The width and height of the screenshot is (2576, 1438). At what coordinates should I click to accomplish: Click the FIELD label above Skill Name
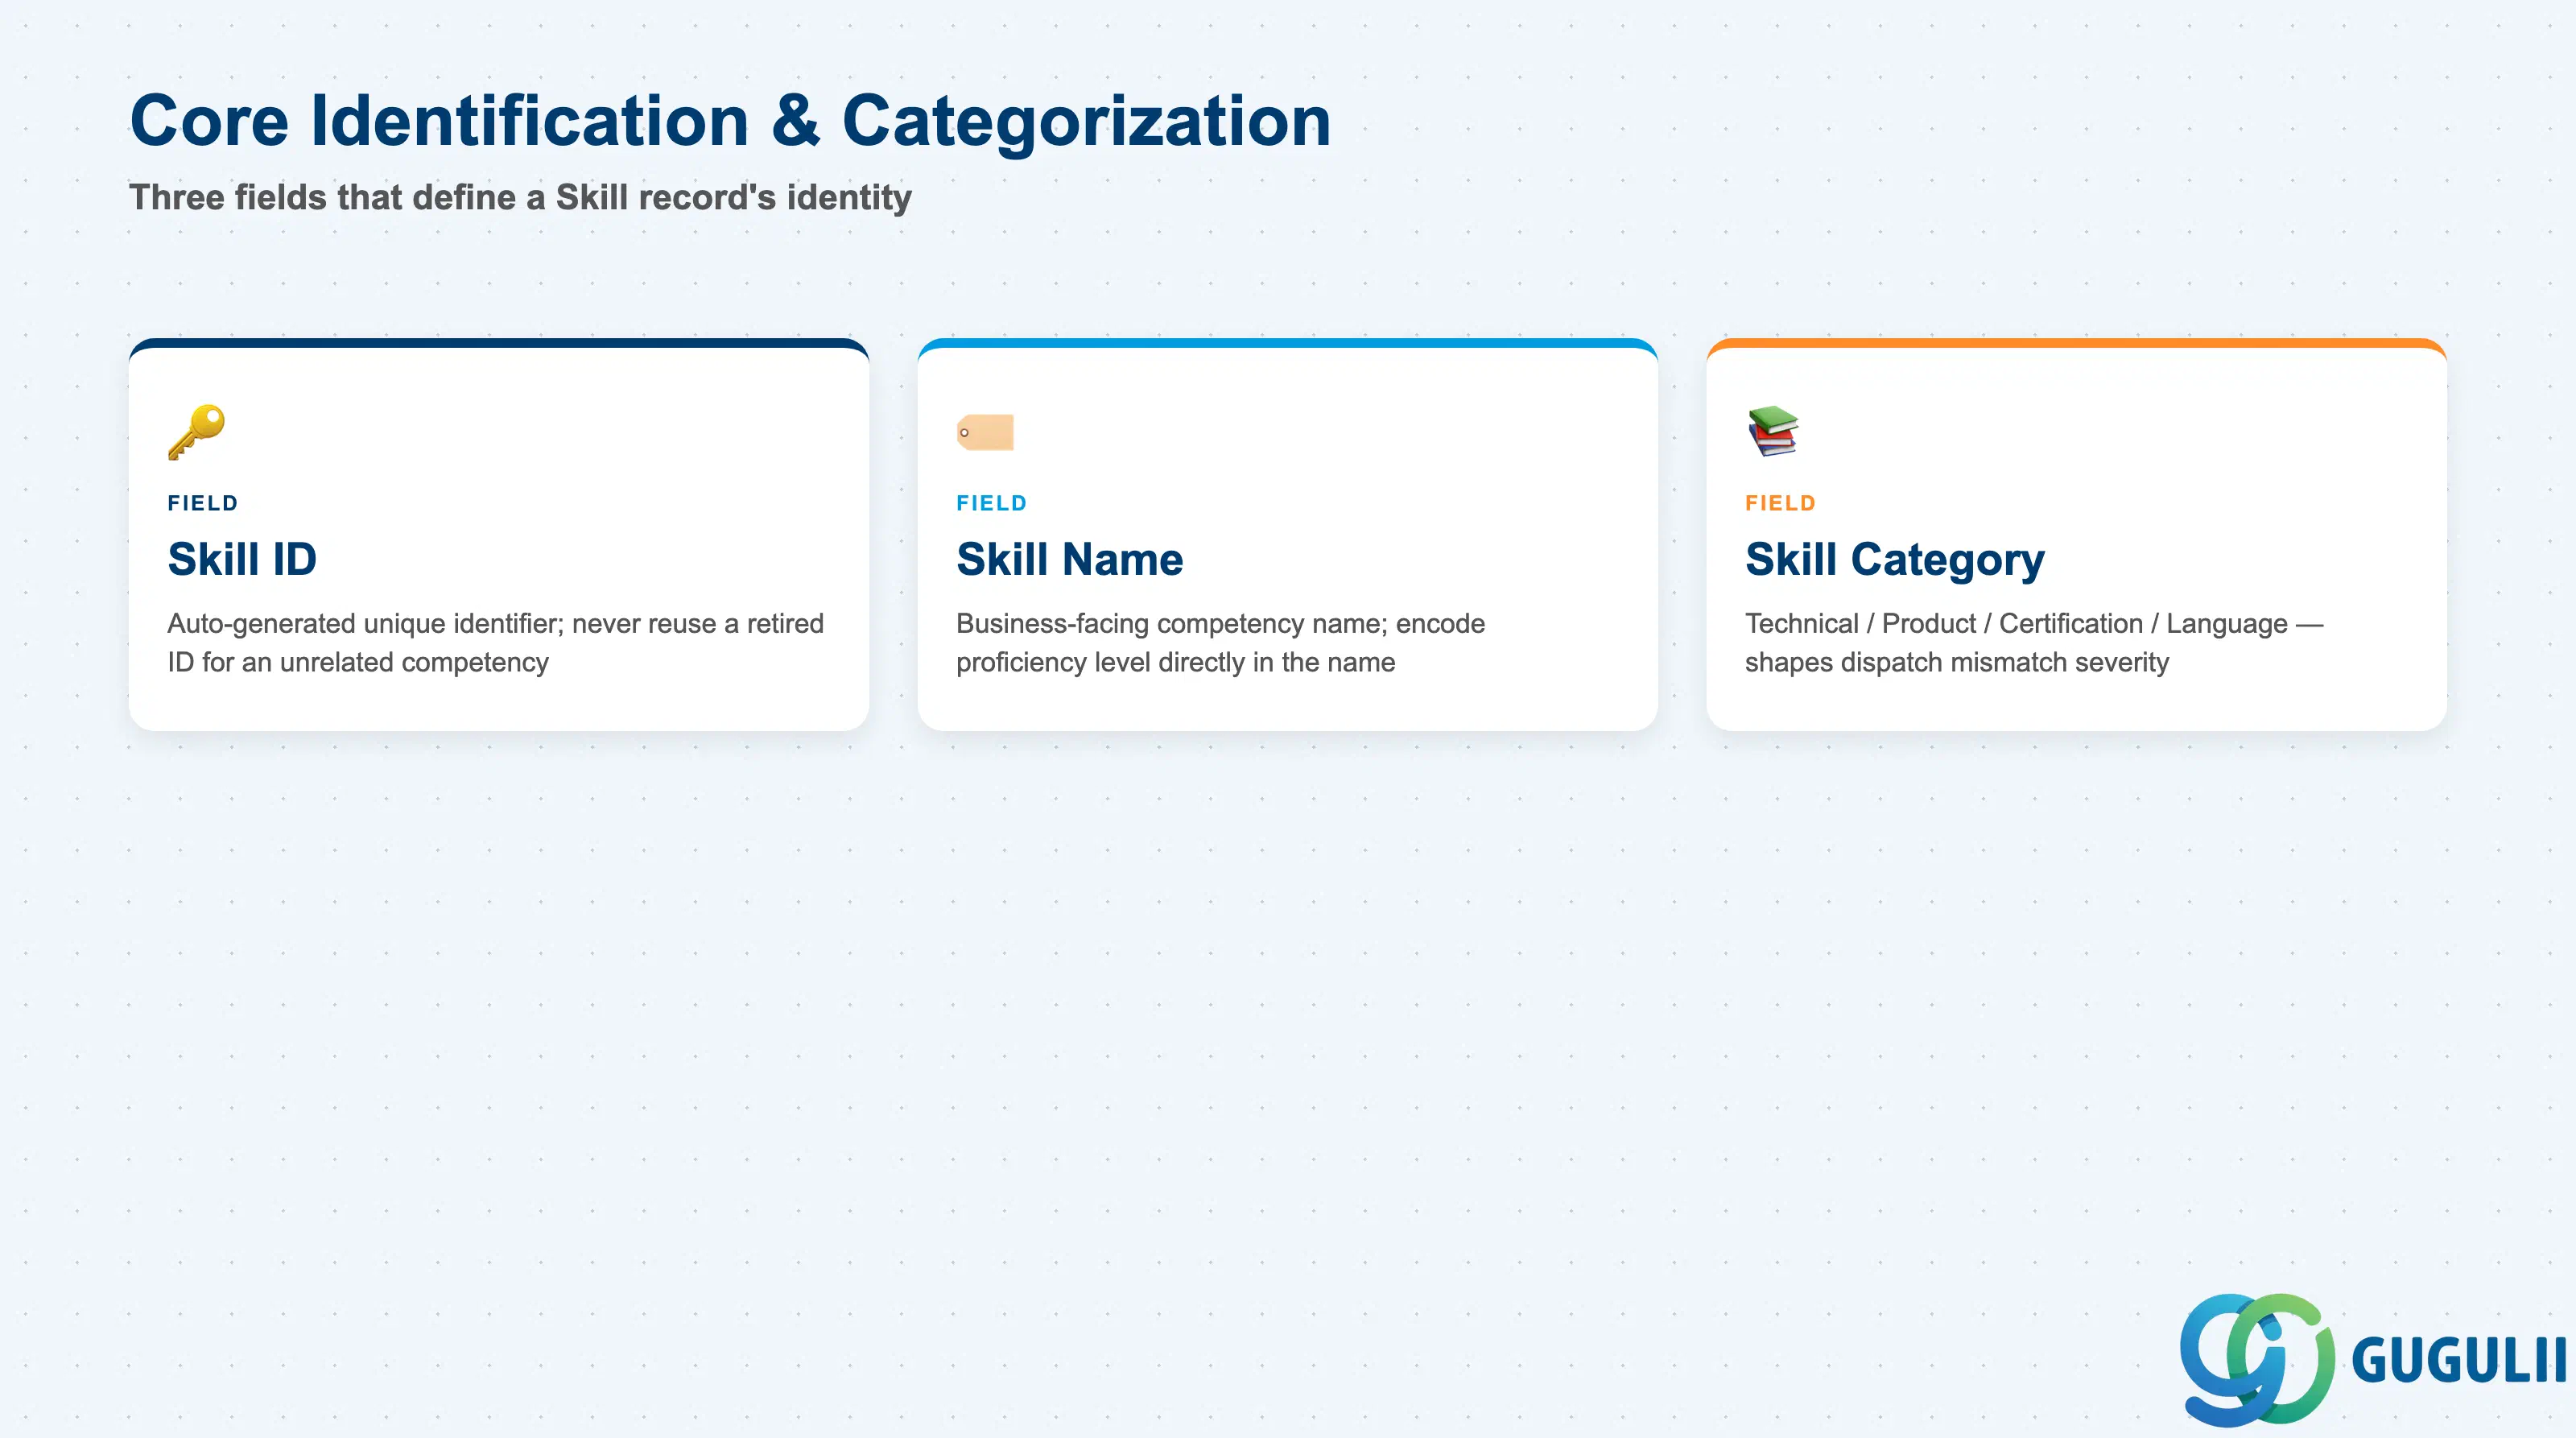(991, 503)
